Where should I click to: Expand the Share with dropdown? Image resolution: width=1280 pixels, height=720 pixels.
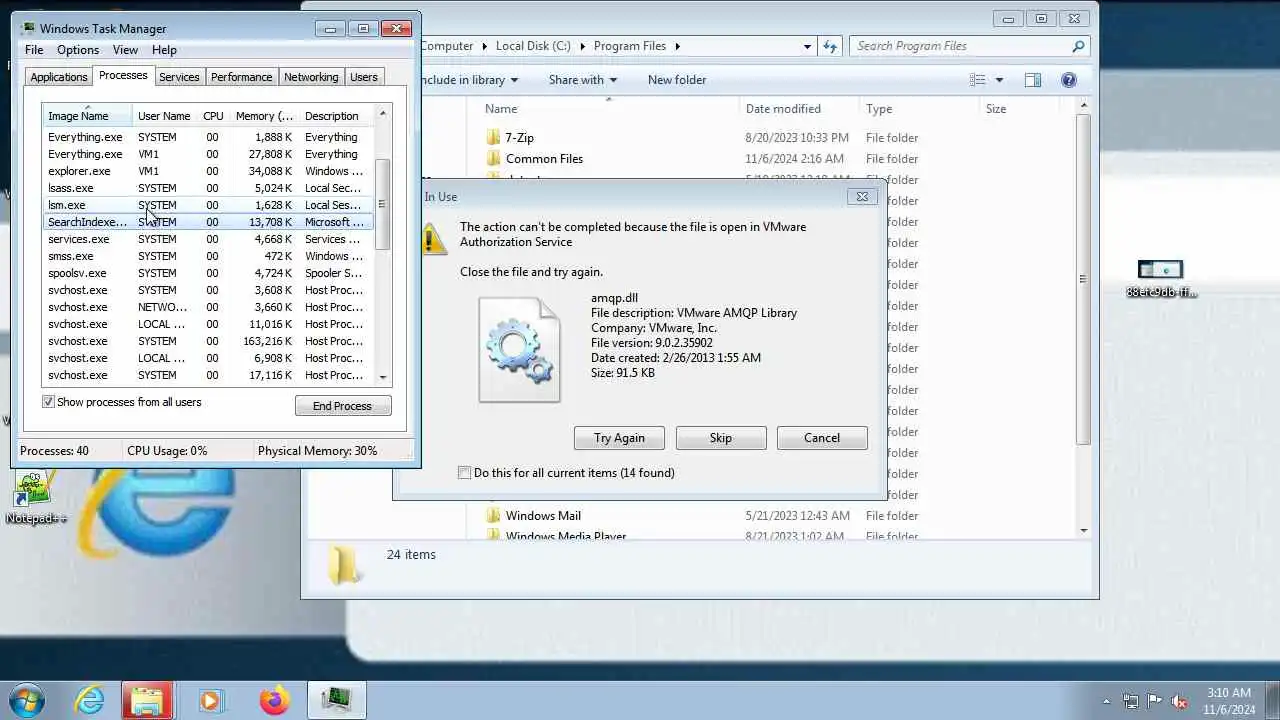click(613, 80)
